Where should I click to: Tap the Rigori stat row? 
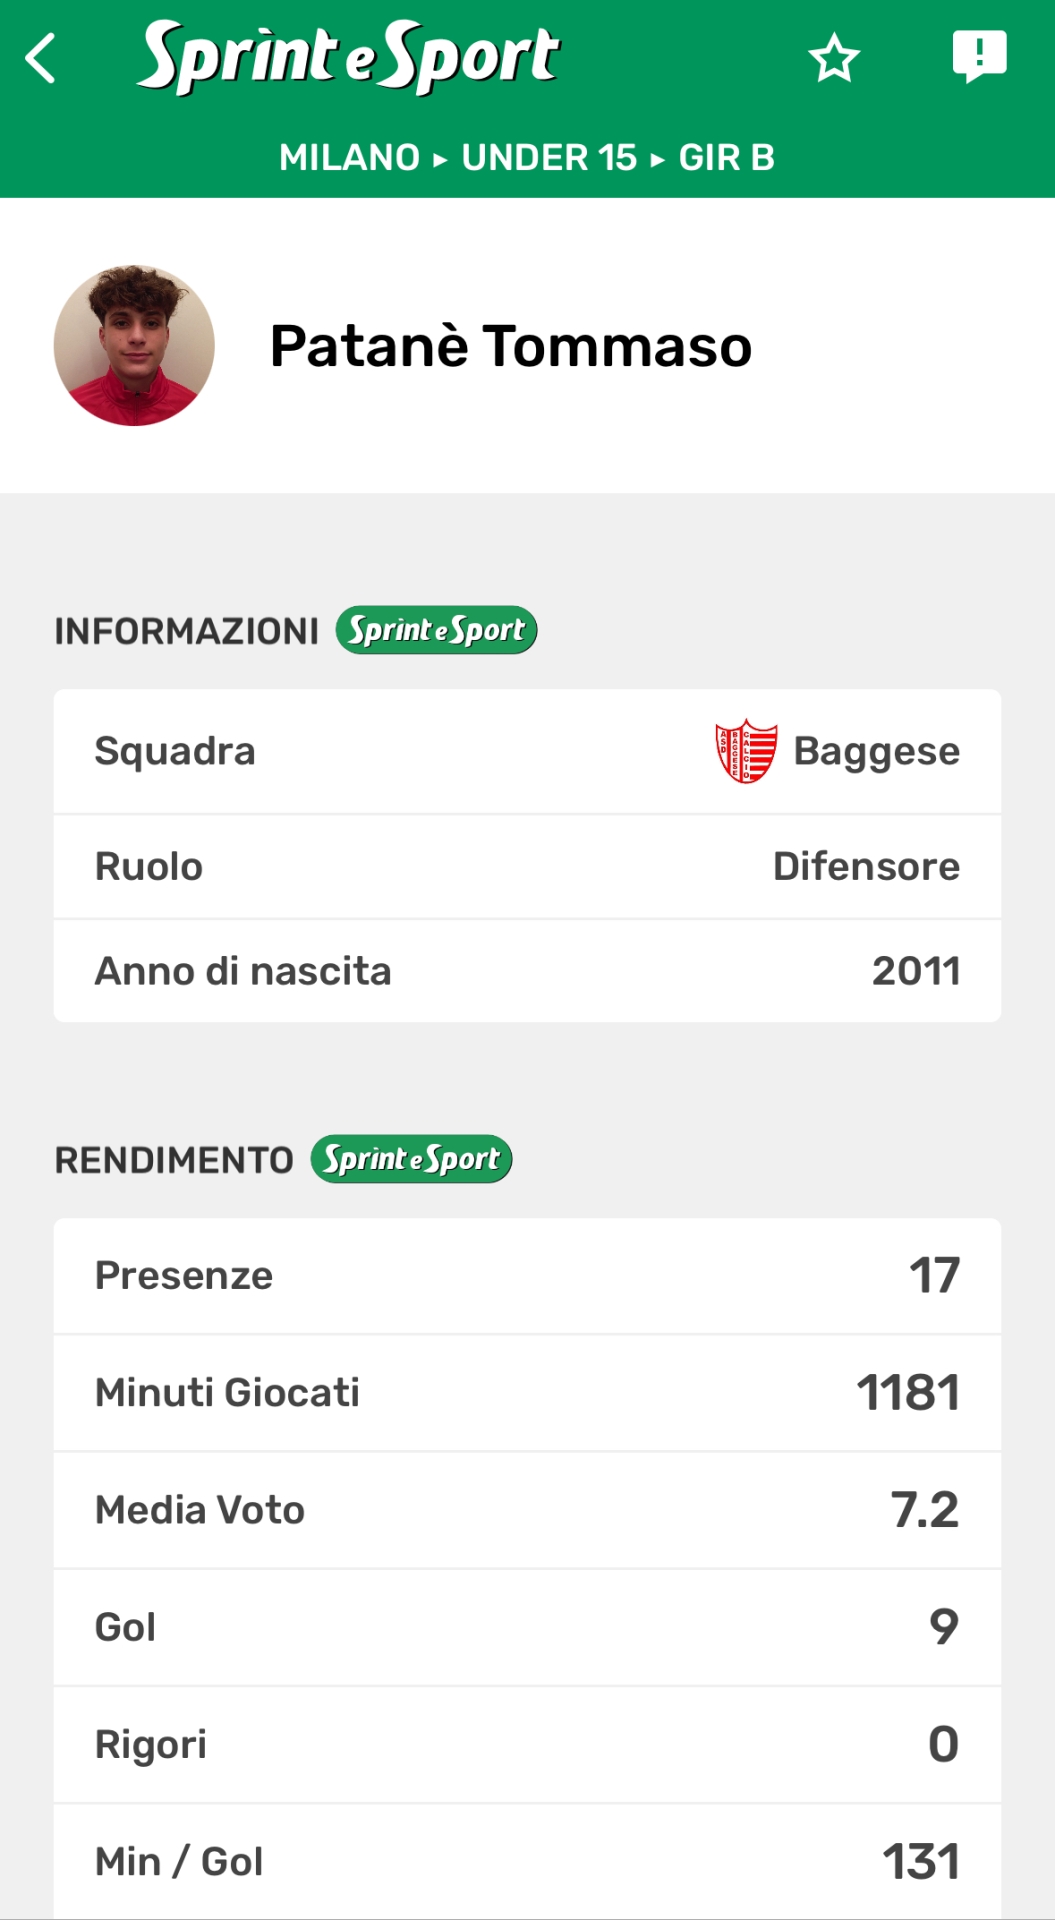point(527,1744)
